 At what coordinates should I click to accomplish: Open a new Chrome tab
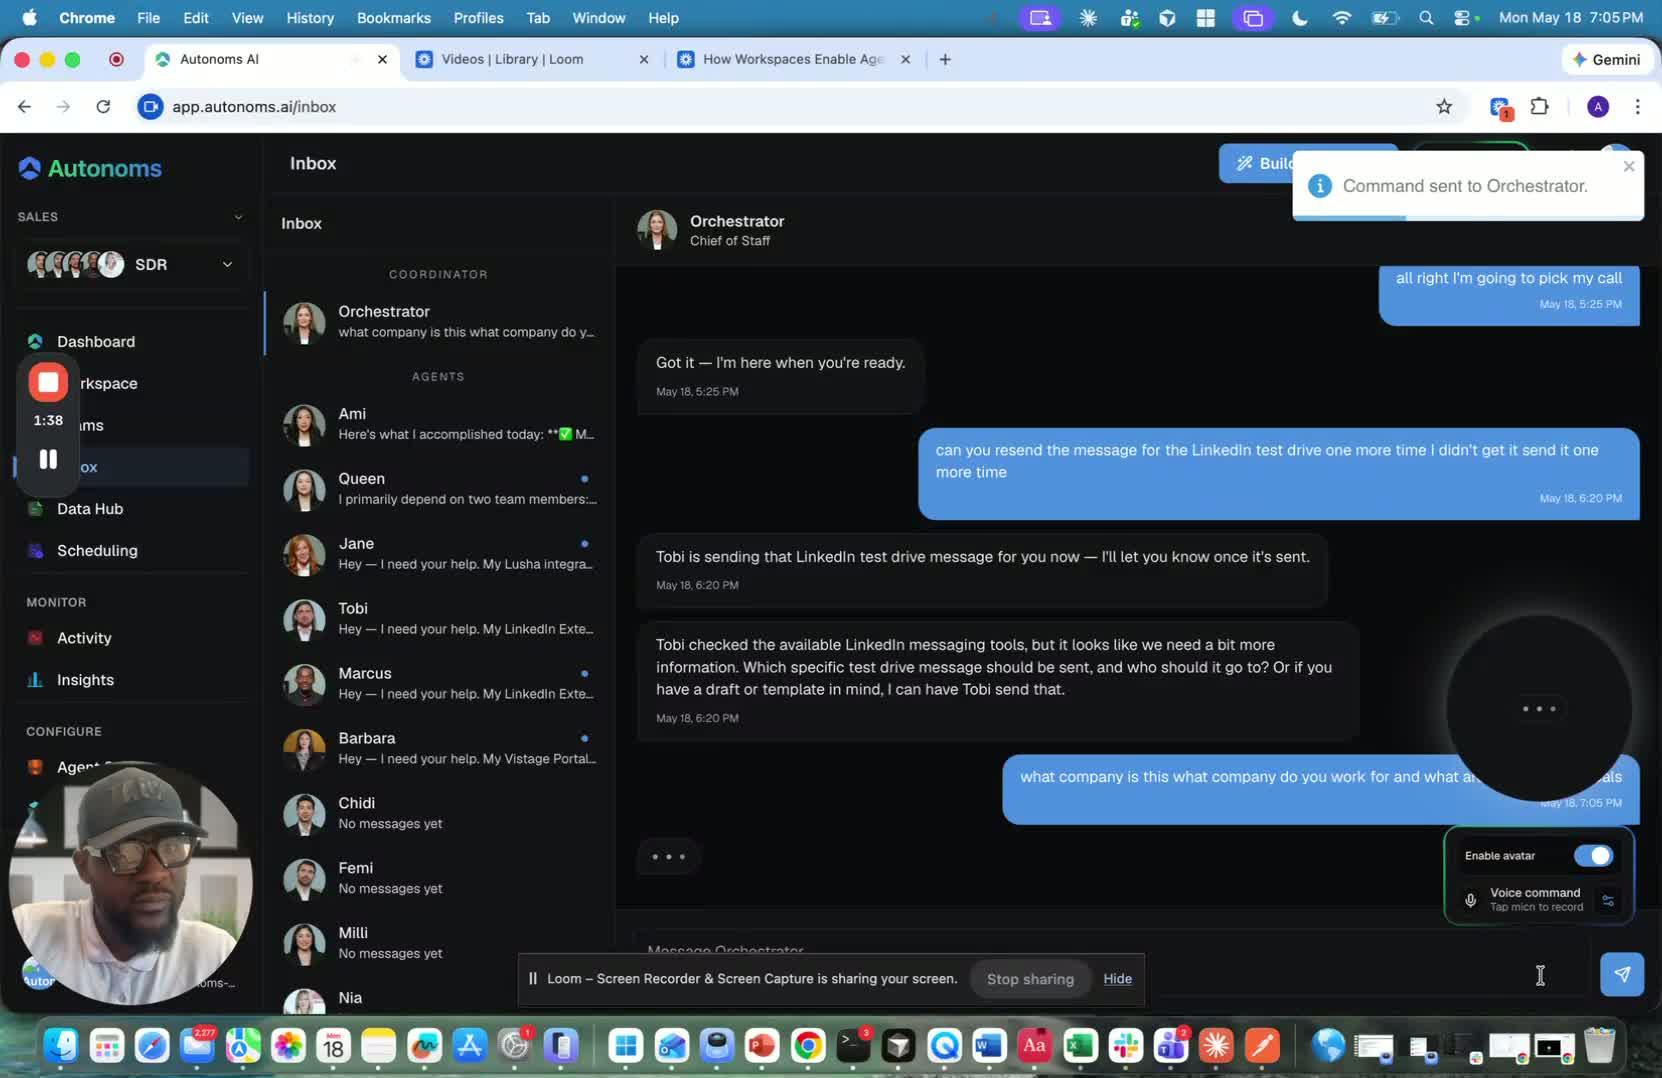(945, 59)
